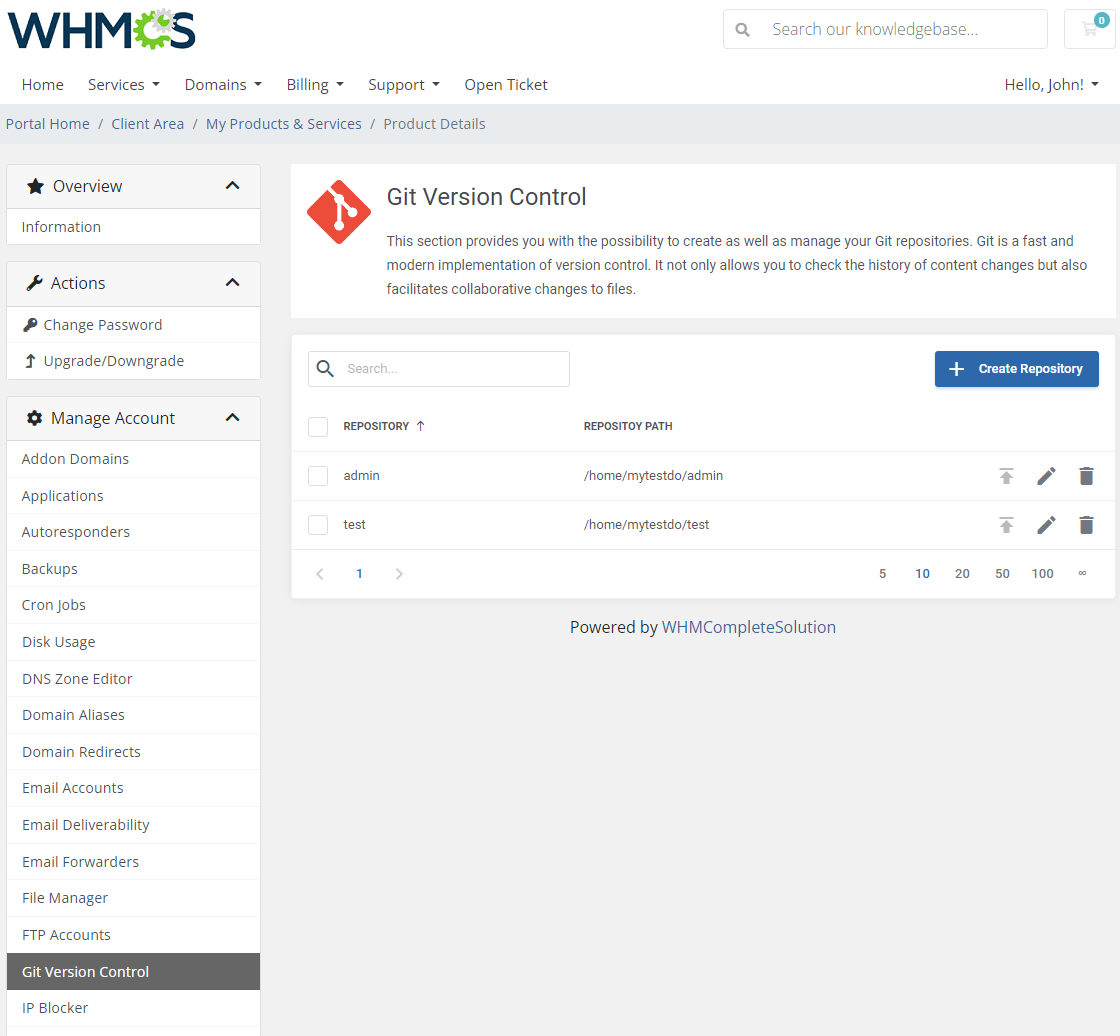This screenshot has height=1036, width=1120.
Task: Follow My Products & Services breadcrumb
Action: [284, 124]
